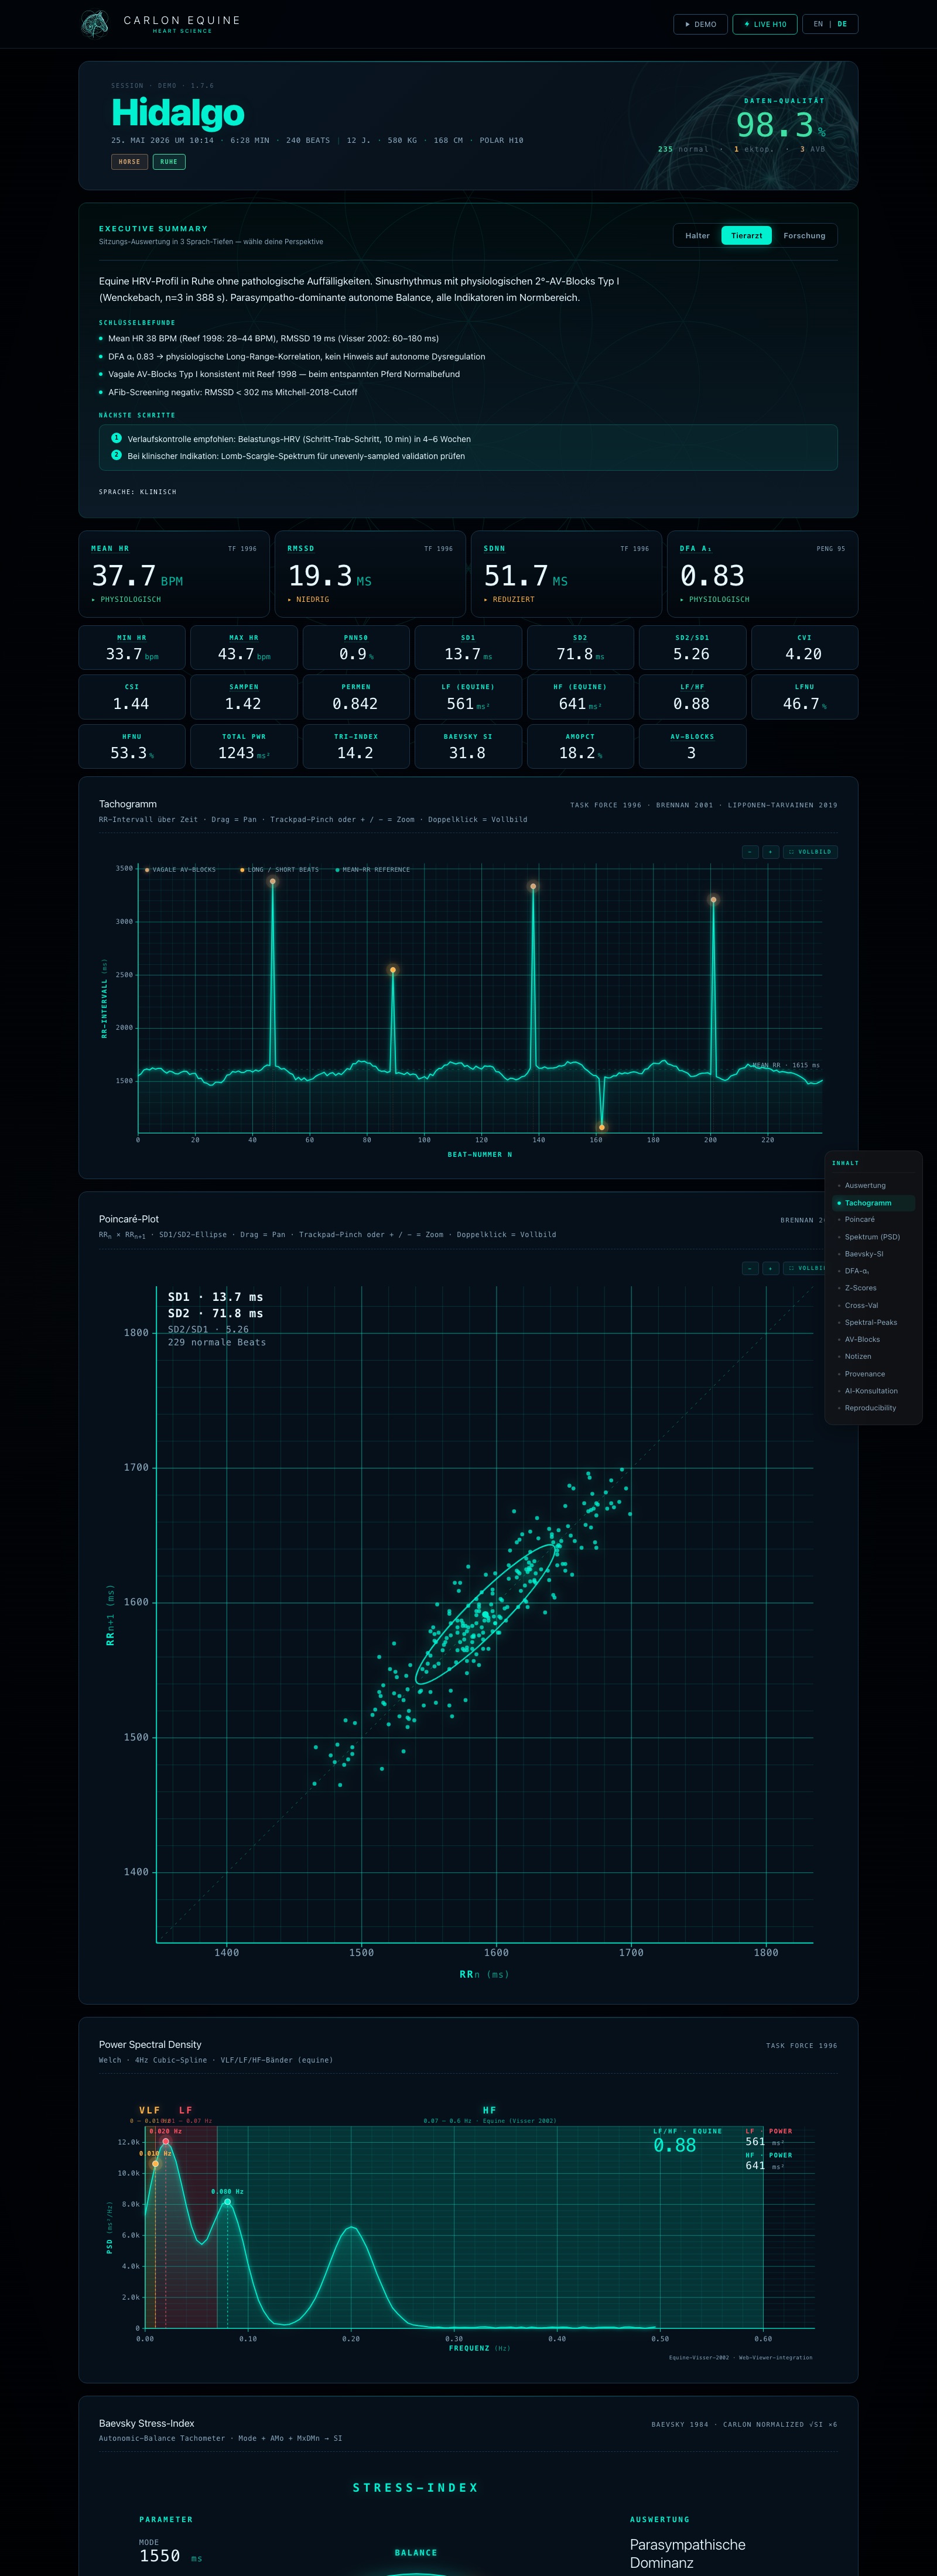This screenshot has height=2576, width=937.
Task: Click the SAMPEN 1.42 tile
Action: (x=244, y=697)
